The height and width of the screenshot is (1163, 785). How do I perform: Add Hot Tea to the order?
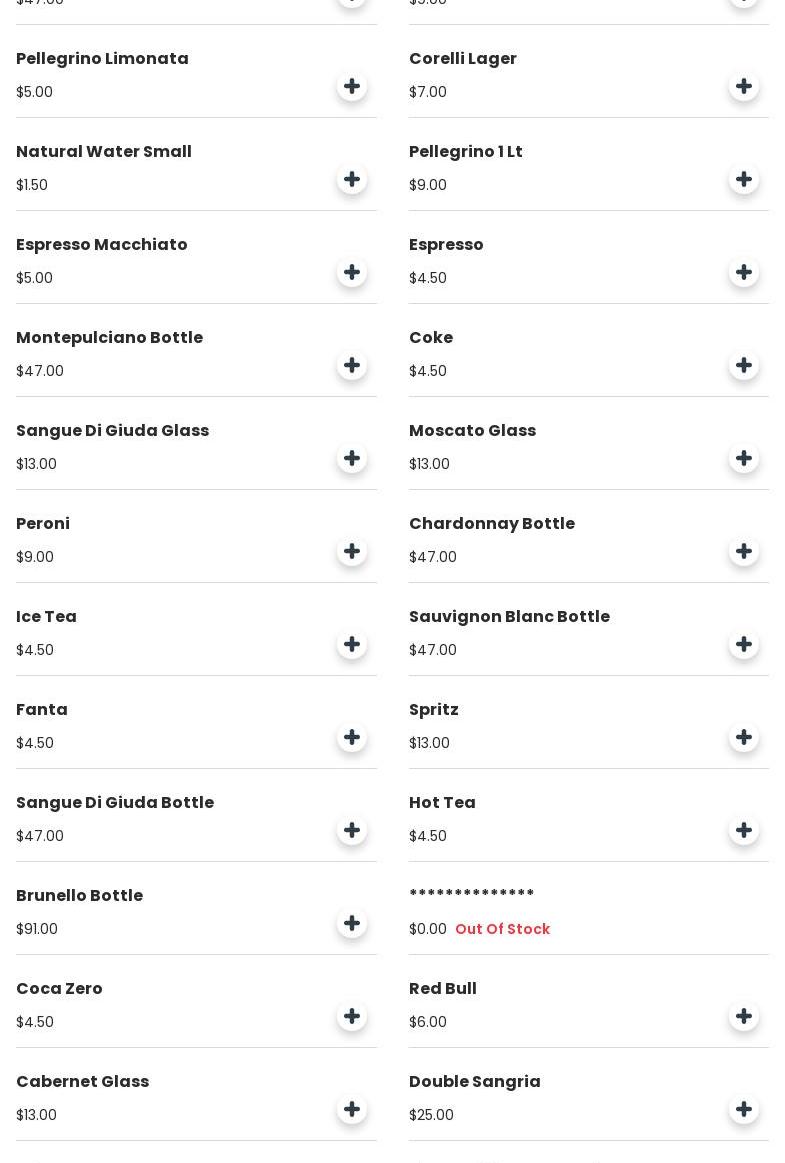pos(744,831)
